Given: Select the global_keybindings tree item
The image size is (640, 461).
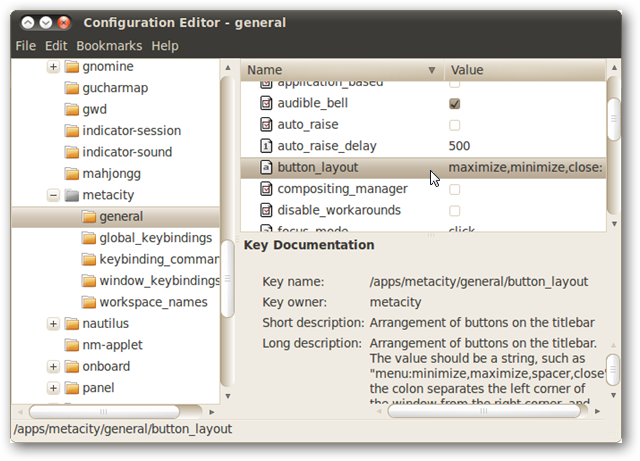Looking at the screenshot, I should click(156, 238).
